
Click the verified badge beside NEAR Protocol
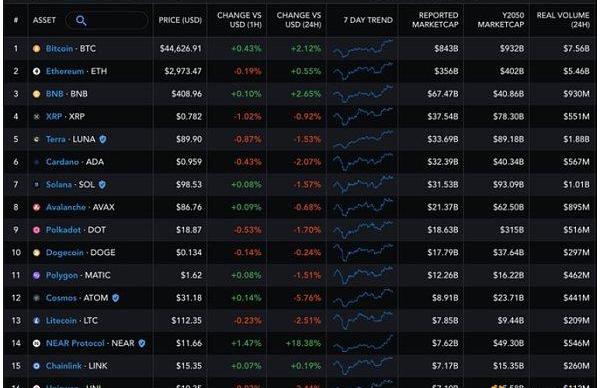[142, 343]
